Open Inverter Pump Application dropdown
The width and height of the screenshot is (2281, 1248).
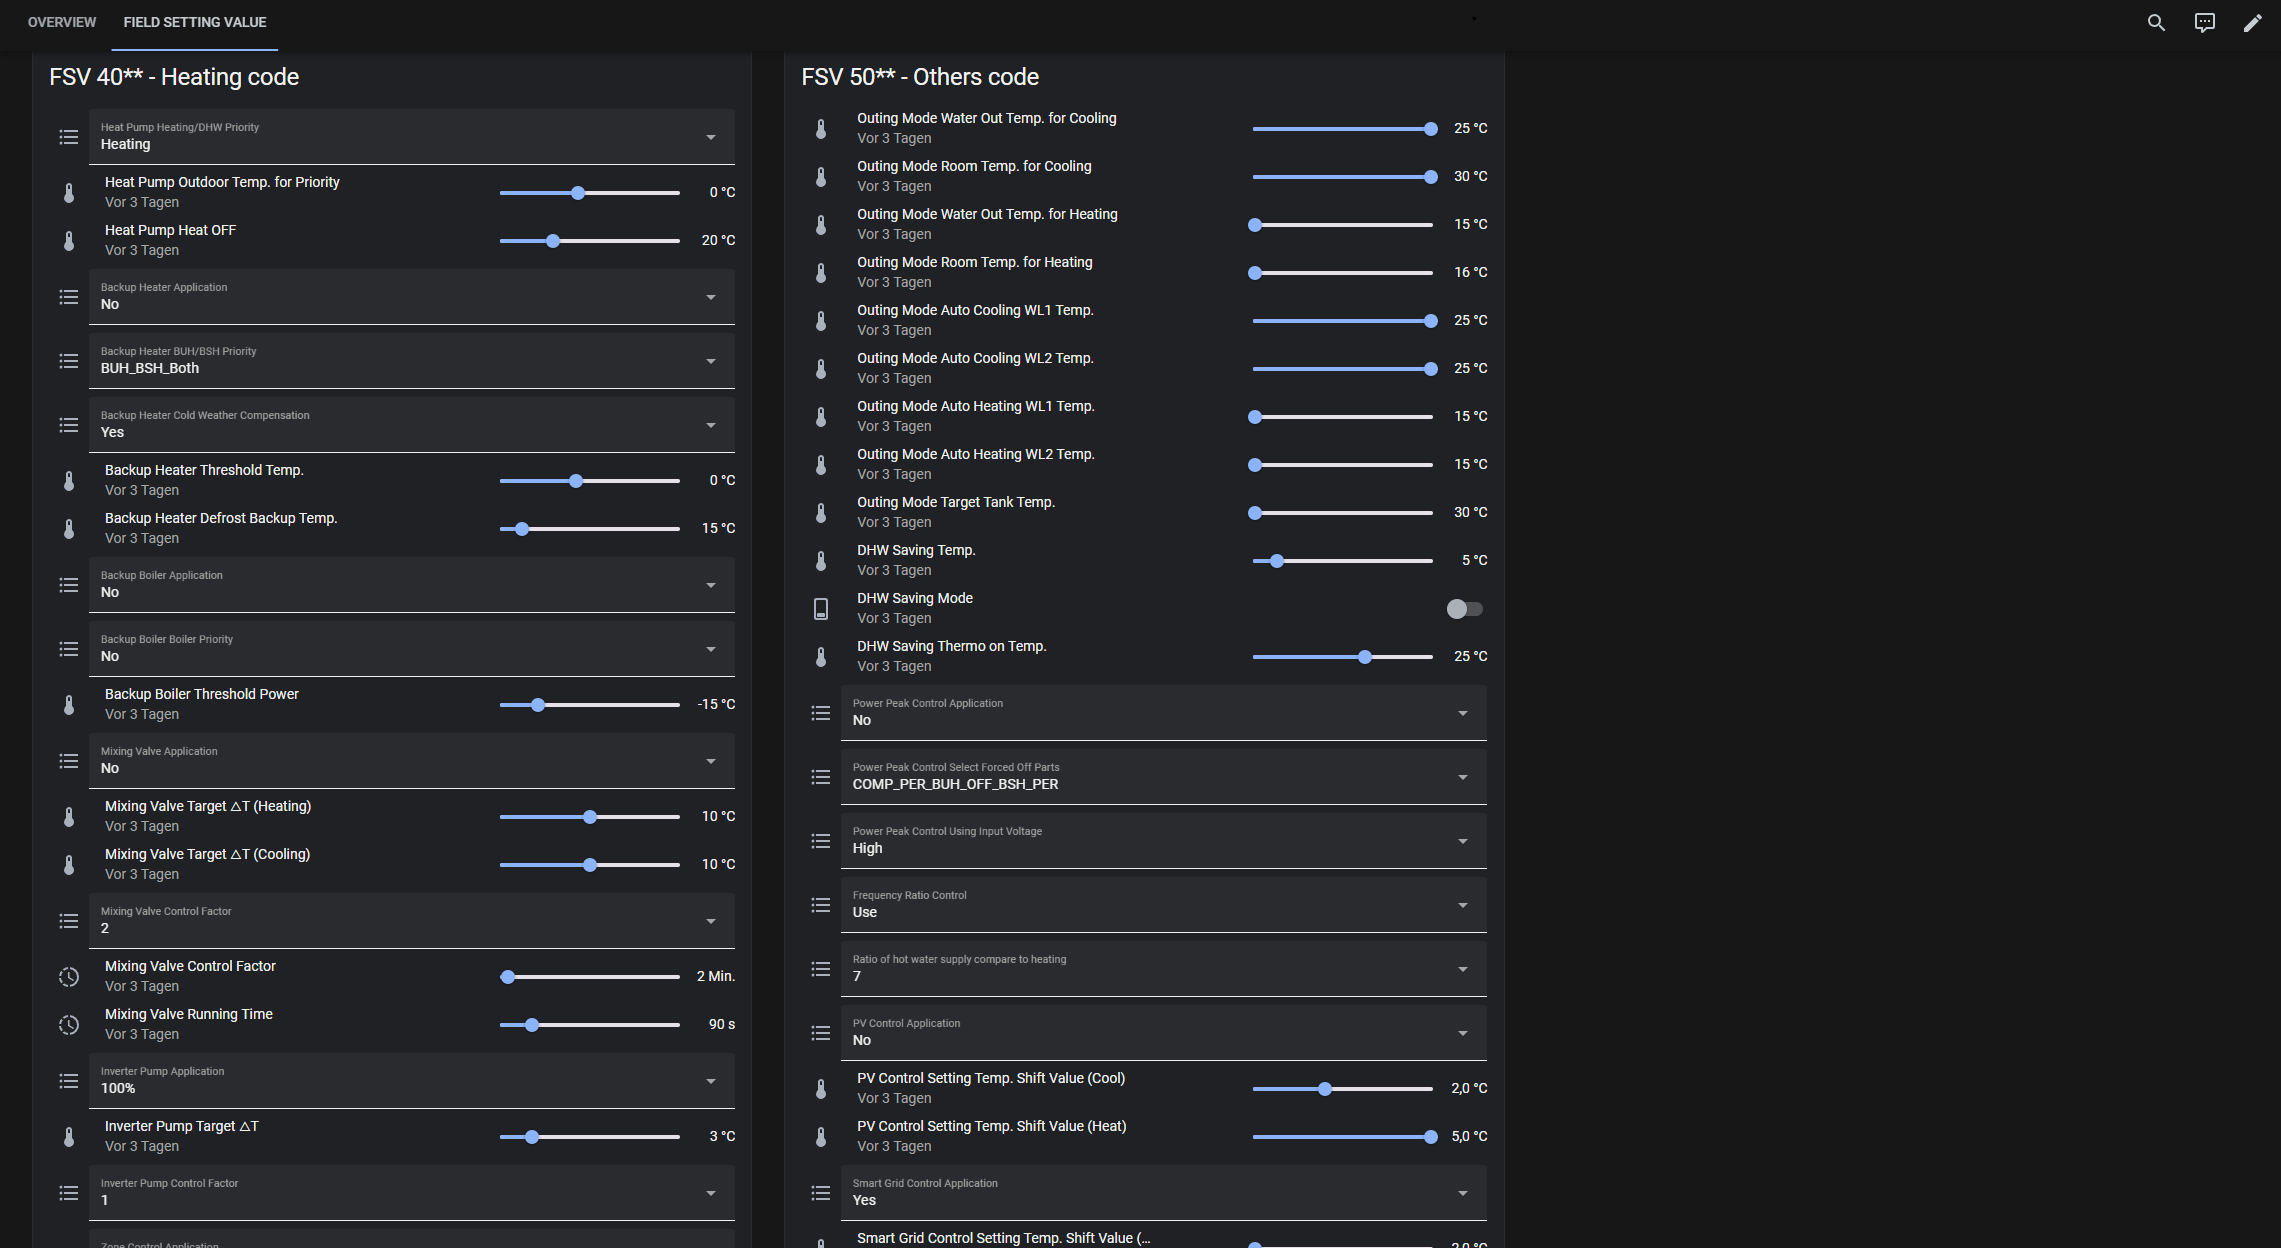[411, 1081]
